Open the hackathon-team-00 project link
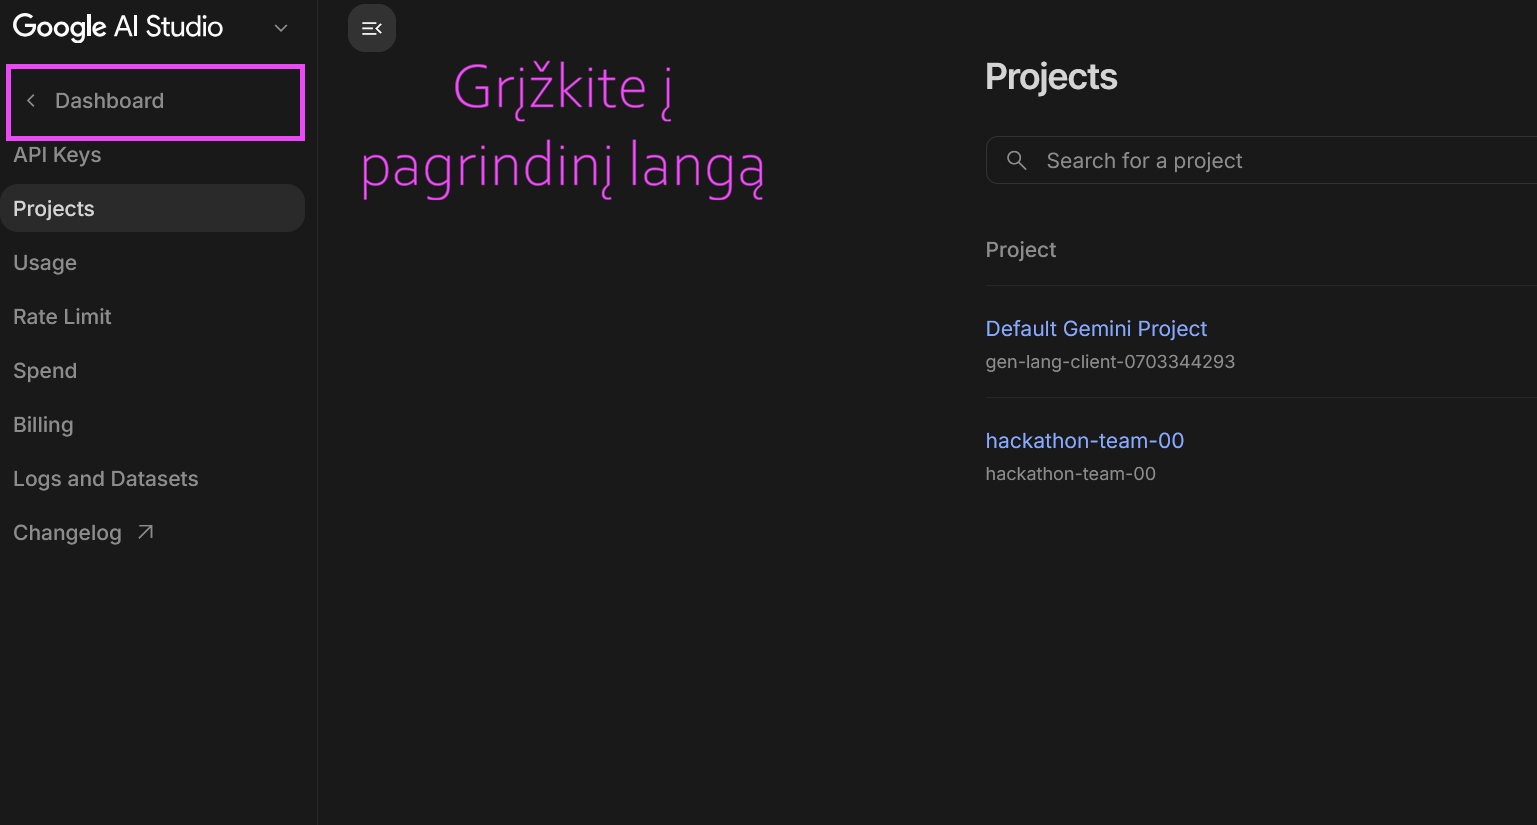The width and height of the screenshot is (1537, 825). click(x=1085, y=441)
